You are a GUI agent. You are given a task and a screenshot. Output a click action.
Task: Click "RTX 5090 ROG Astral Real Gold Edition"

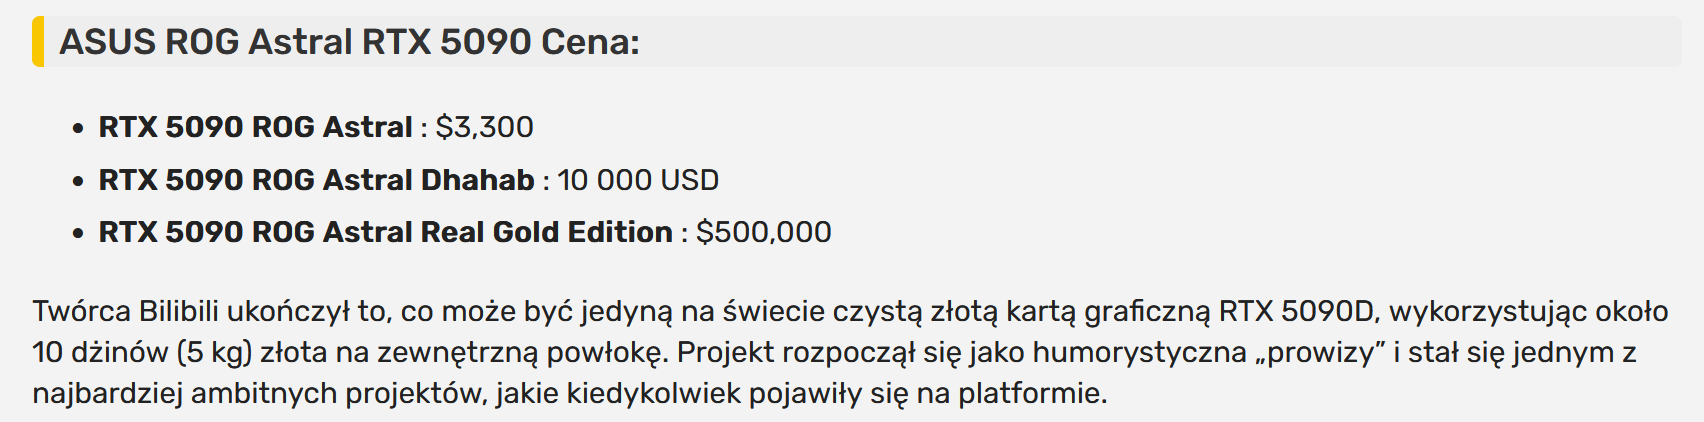(385, 232)
